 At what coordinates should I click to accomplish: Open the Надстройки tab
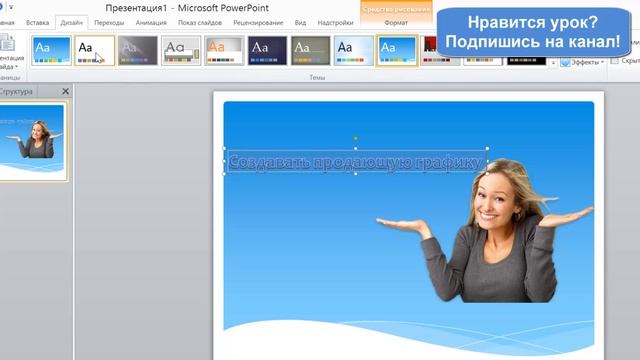point(336,23)
